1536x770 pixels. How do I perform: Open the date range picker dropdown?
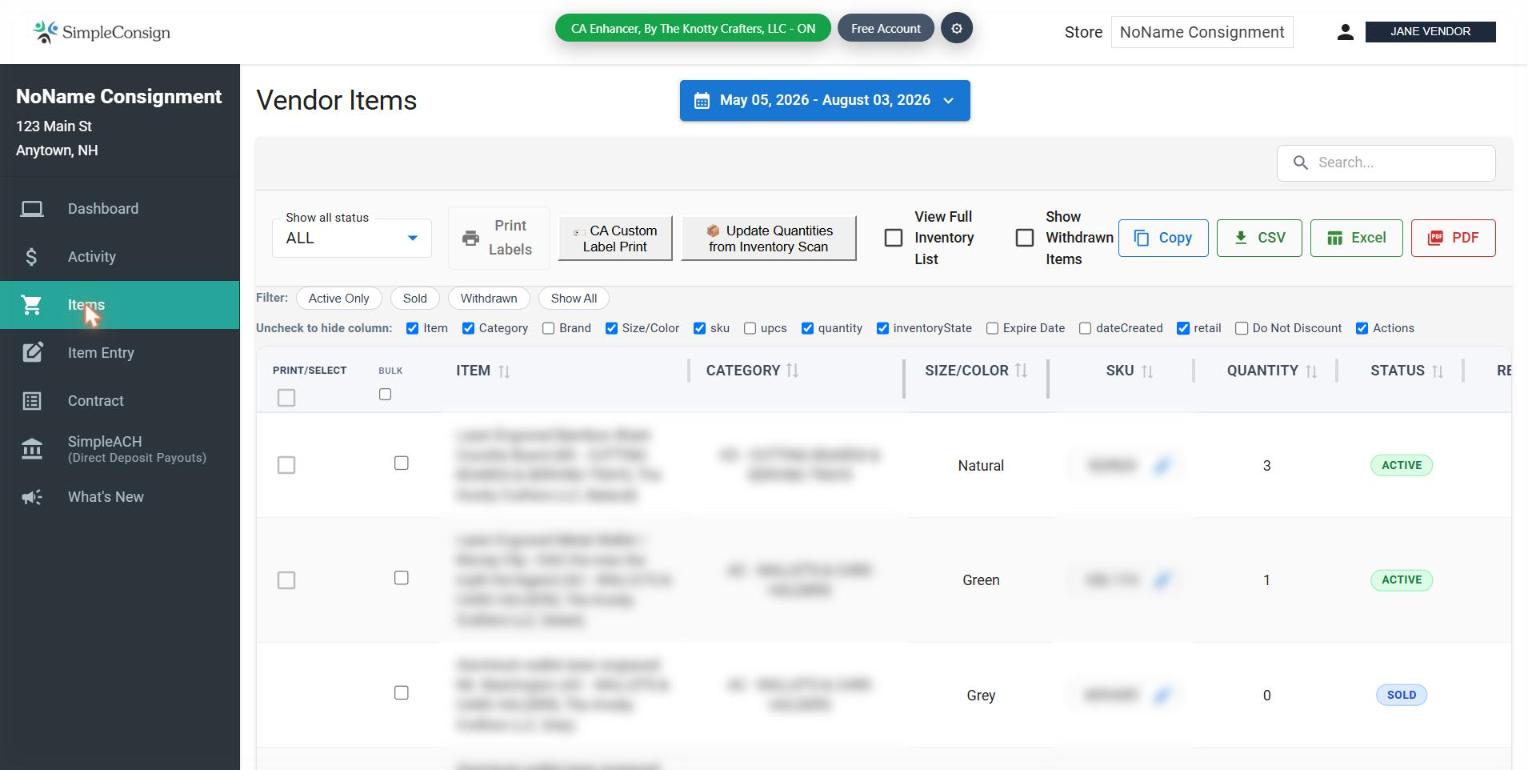point(825,100)
